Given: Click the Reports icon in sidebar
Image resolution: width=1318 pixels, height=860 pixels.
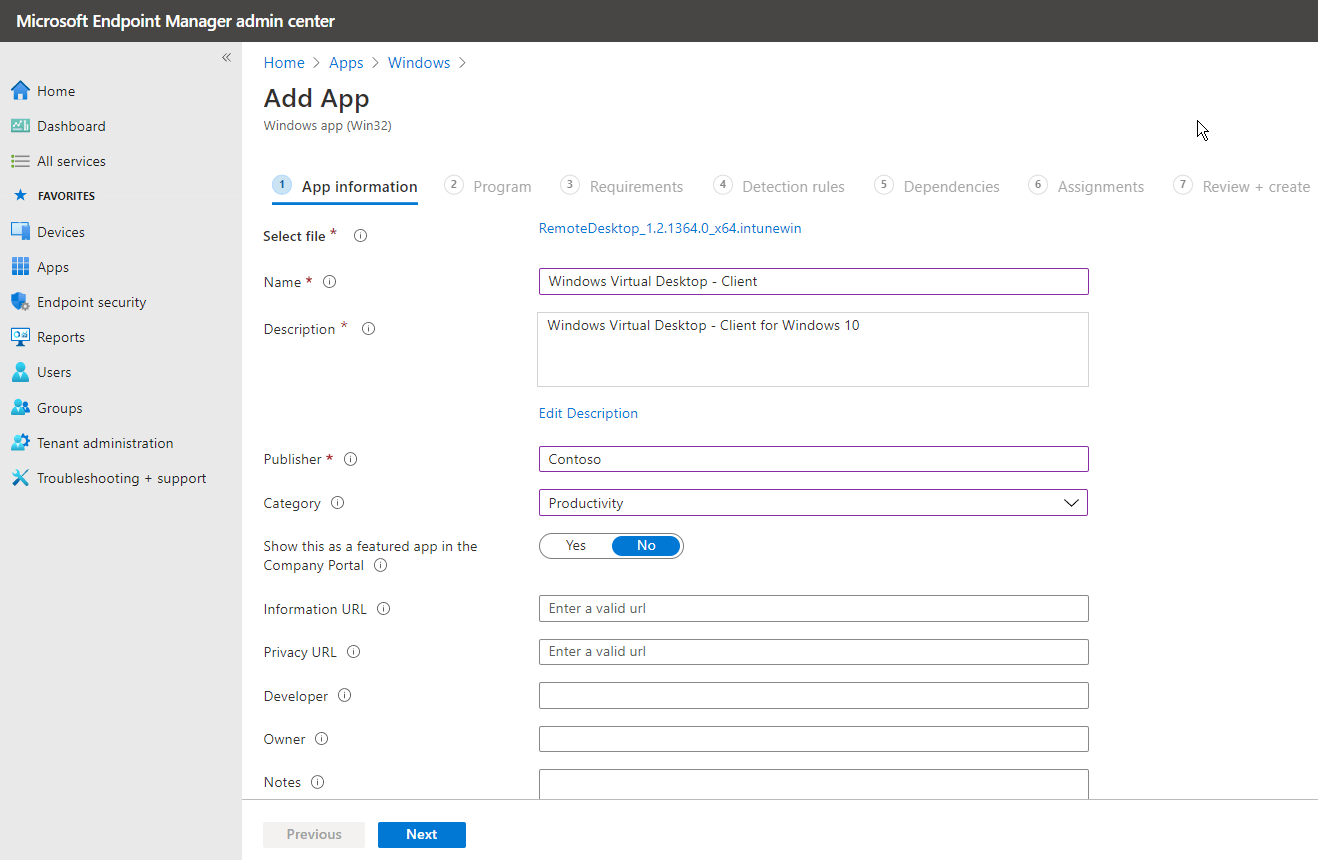Looking at the screenshot, I should point(20,337).
